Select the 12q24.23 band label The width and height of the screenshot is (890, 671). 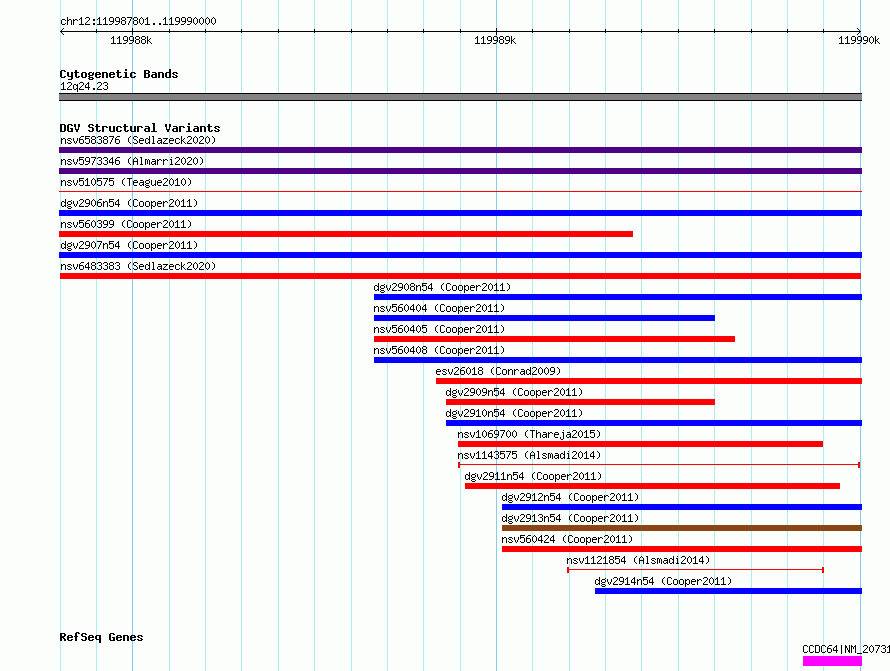click(84, 86)
